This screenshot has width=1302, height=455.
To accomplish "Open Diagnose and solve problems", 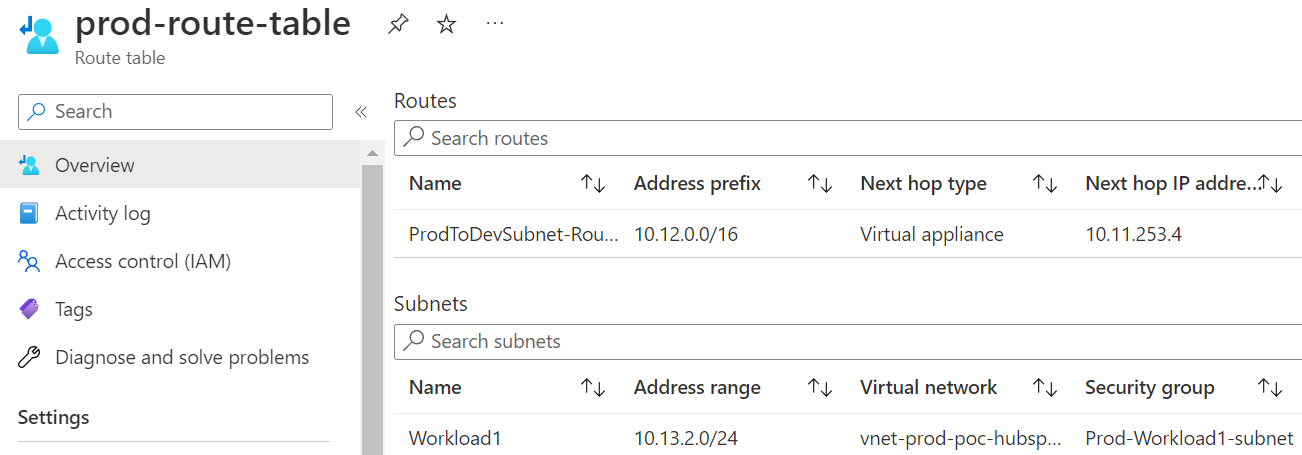I will click(x=182, y=357).
